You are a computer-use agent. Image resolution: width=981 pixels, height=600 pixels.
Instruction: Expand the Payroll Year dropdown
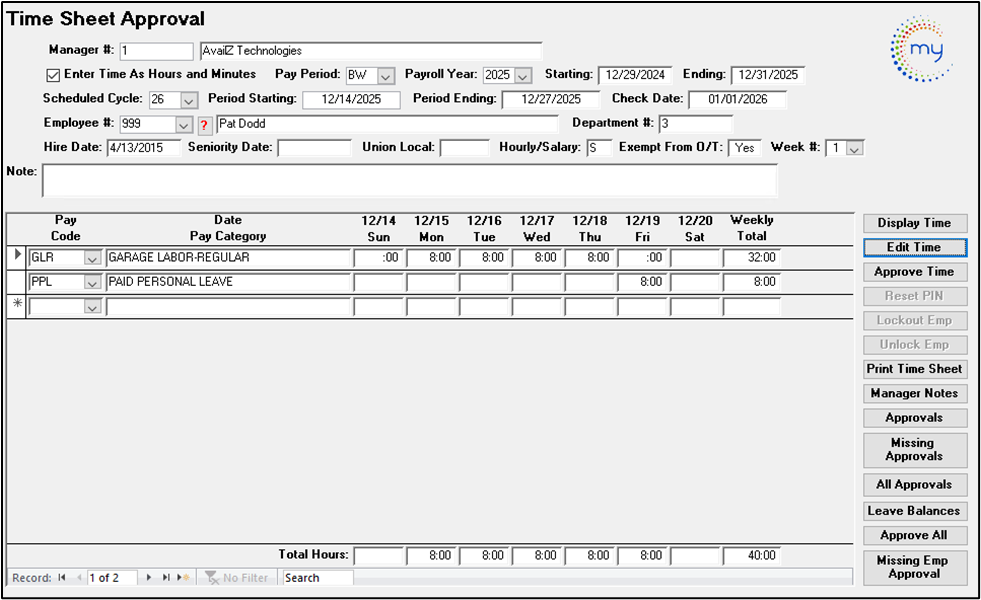523,76
